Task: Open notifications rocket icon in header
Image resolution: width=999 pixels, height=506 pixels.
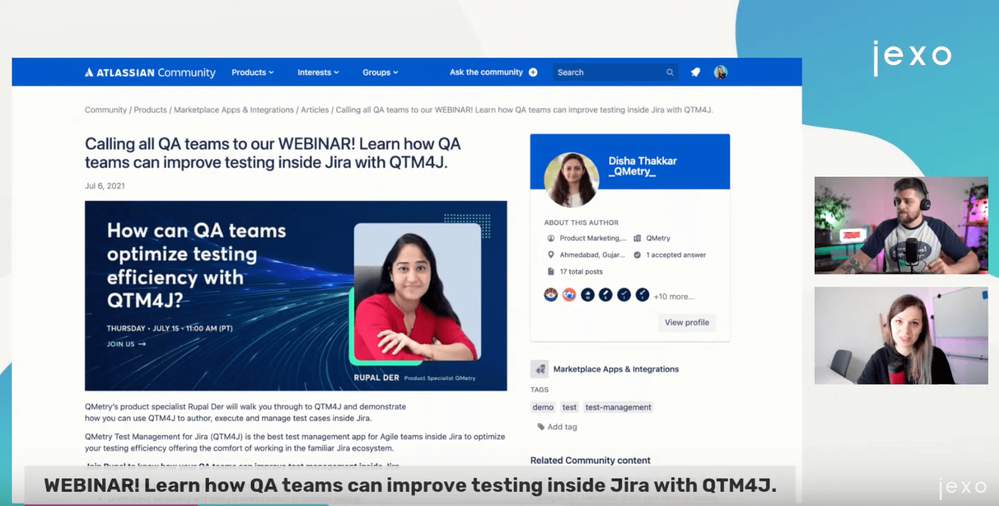Action: [x=696, y=73]
